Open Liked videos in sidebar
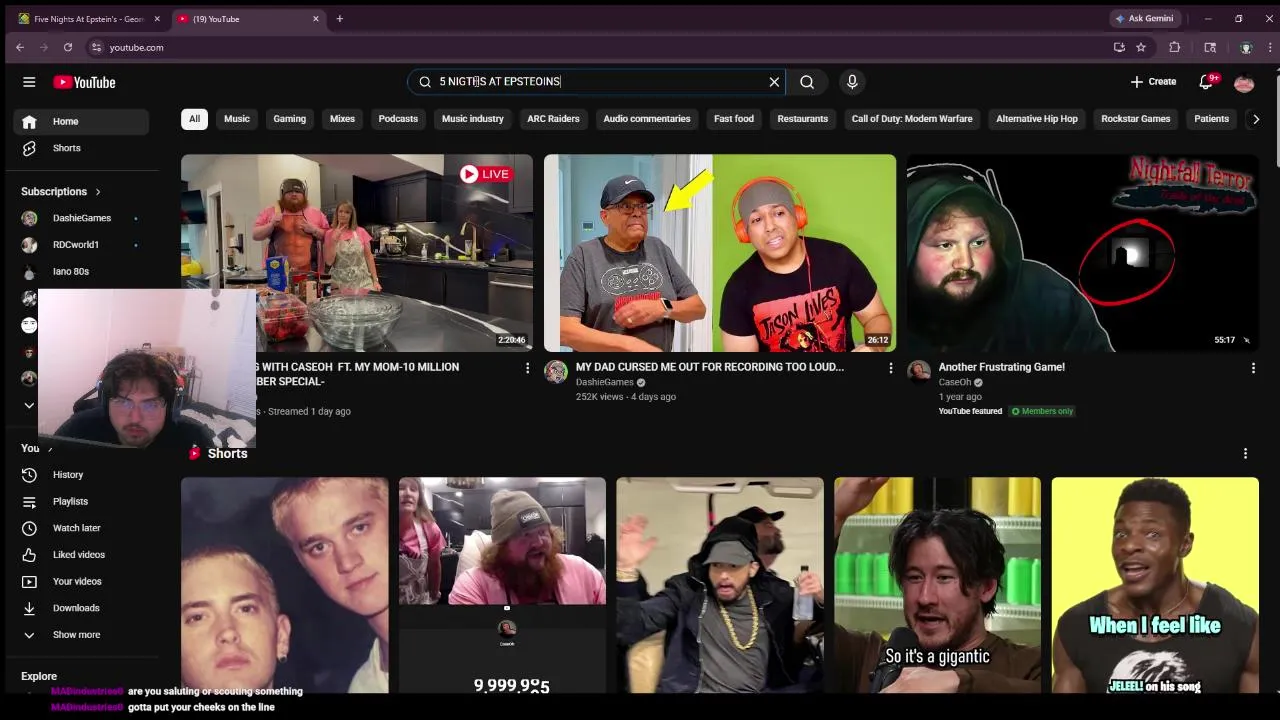 (81, 555)
